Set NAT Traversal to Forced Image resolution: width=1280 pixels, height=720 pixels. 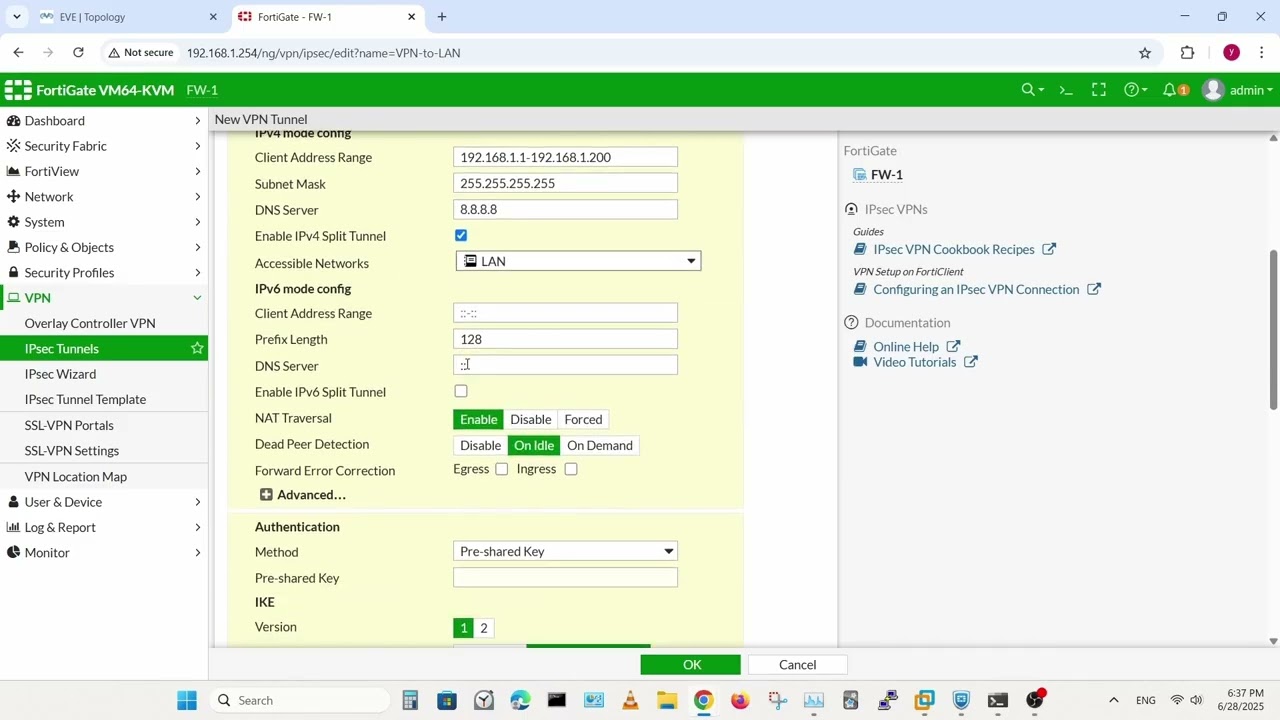click(583, 419)
